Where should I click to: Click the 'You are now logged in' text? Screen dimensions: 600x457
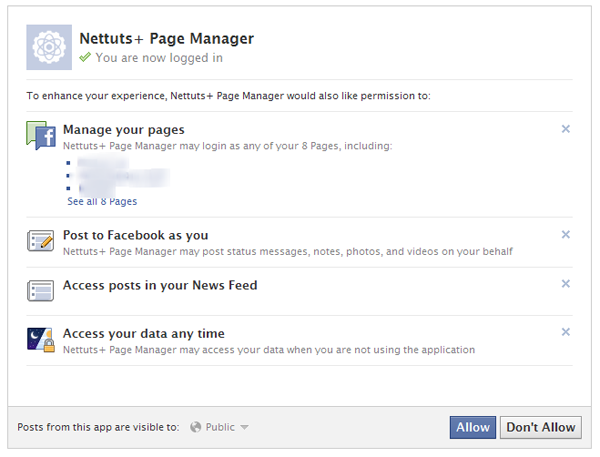159,58
